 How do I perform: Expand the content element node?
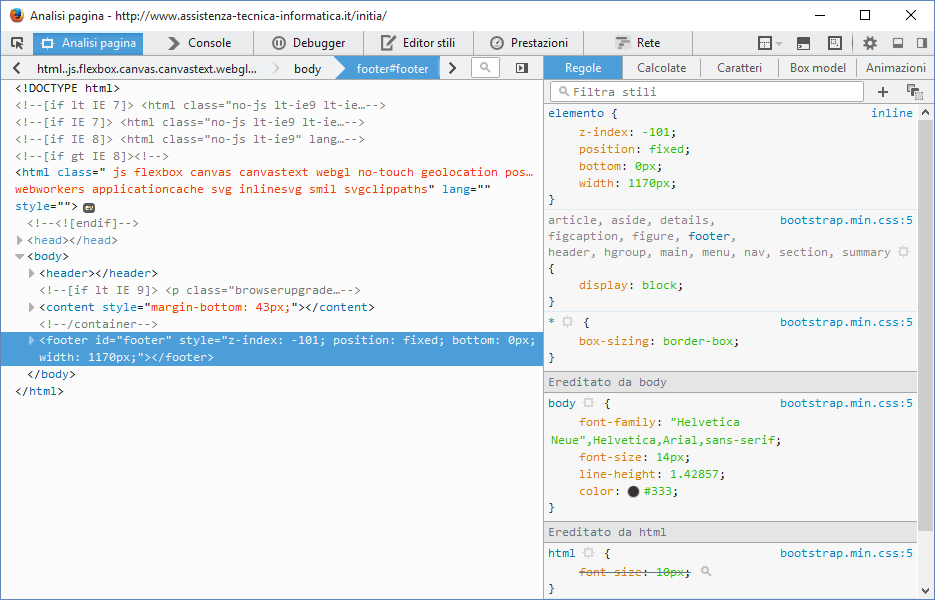pyautogui.click(x=32, y=307)
